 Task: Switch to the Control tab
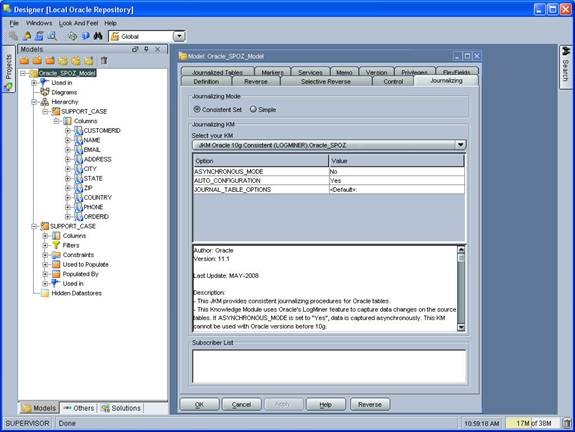pyautogui.click(x=393, y=81)
